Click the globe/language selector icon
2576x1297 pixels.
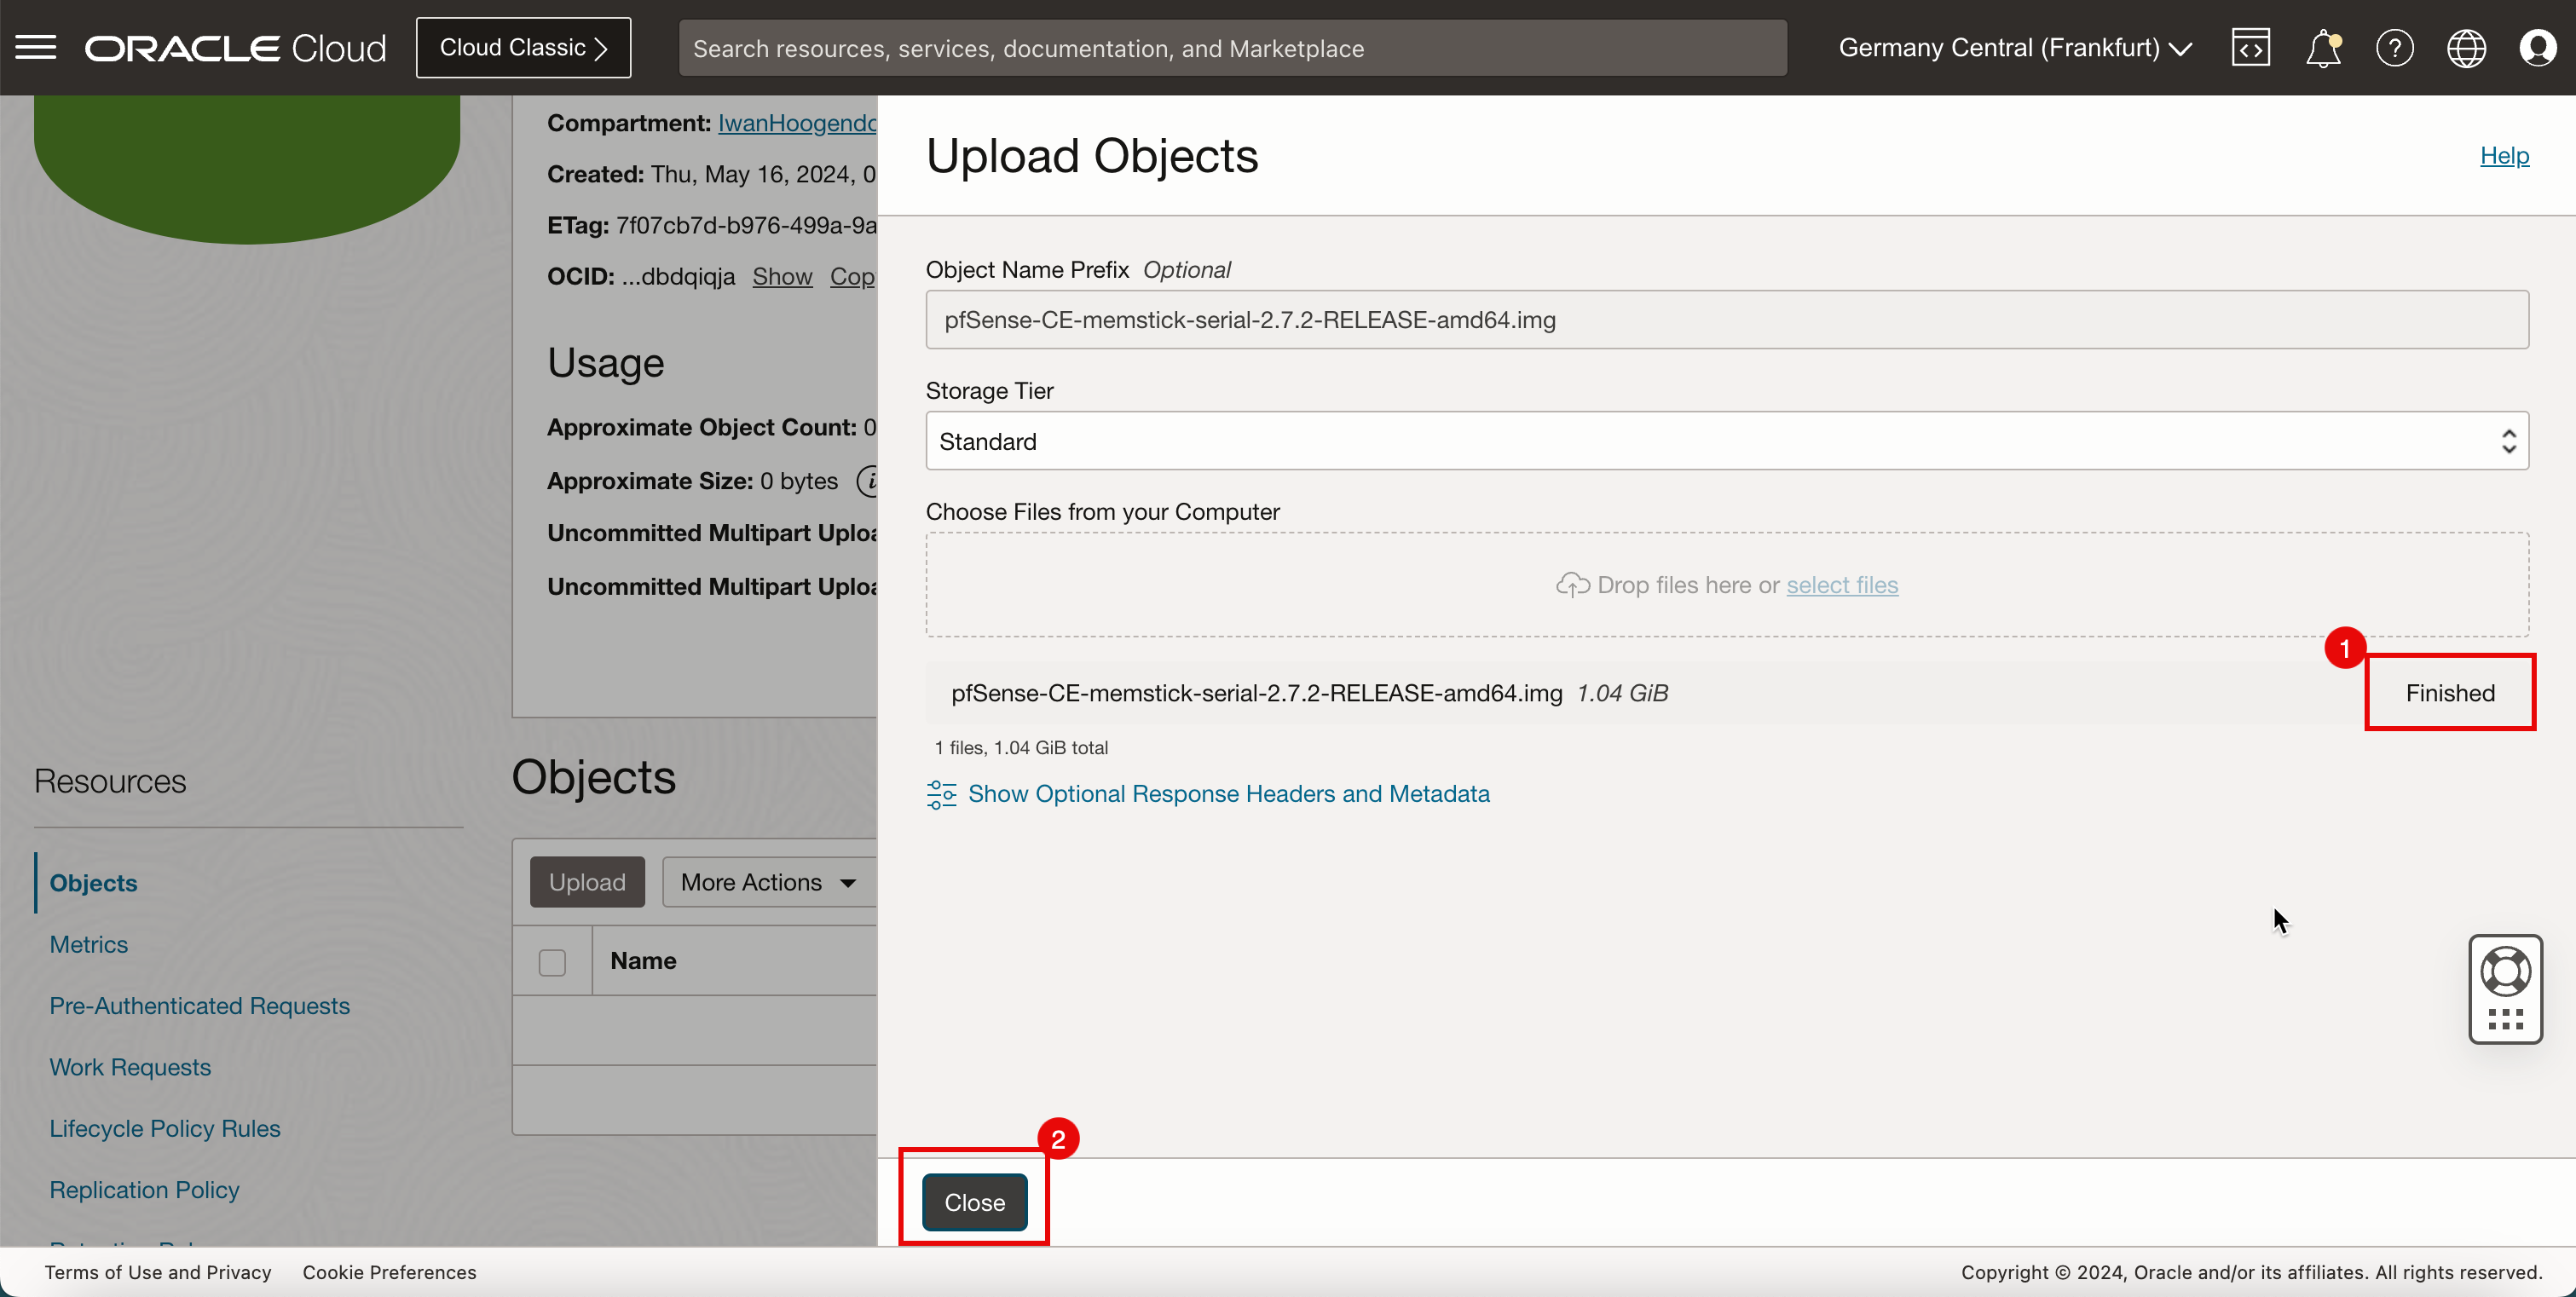tap(2467, 48)
